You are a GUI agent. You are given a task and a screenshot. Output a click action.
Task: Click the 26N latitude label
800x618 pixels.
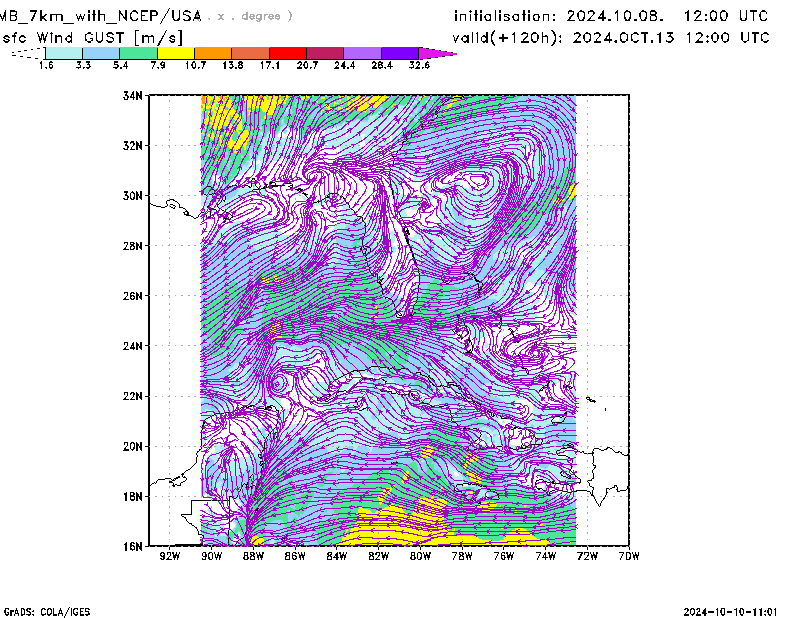pyautogui.click(x=133, y=295)
